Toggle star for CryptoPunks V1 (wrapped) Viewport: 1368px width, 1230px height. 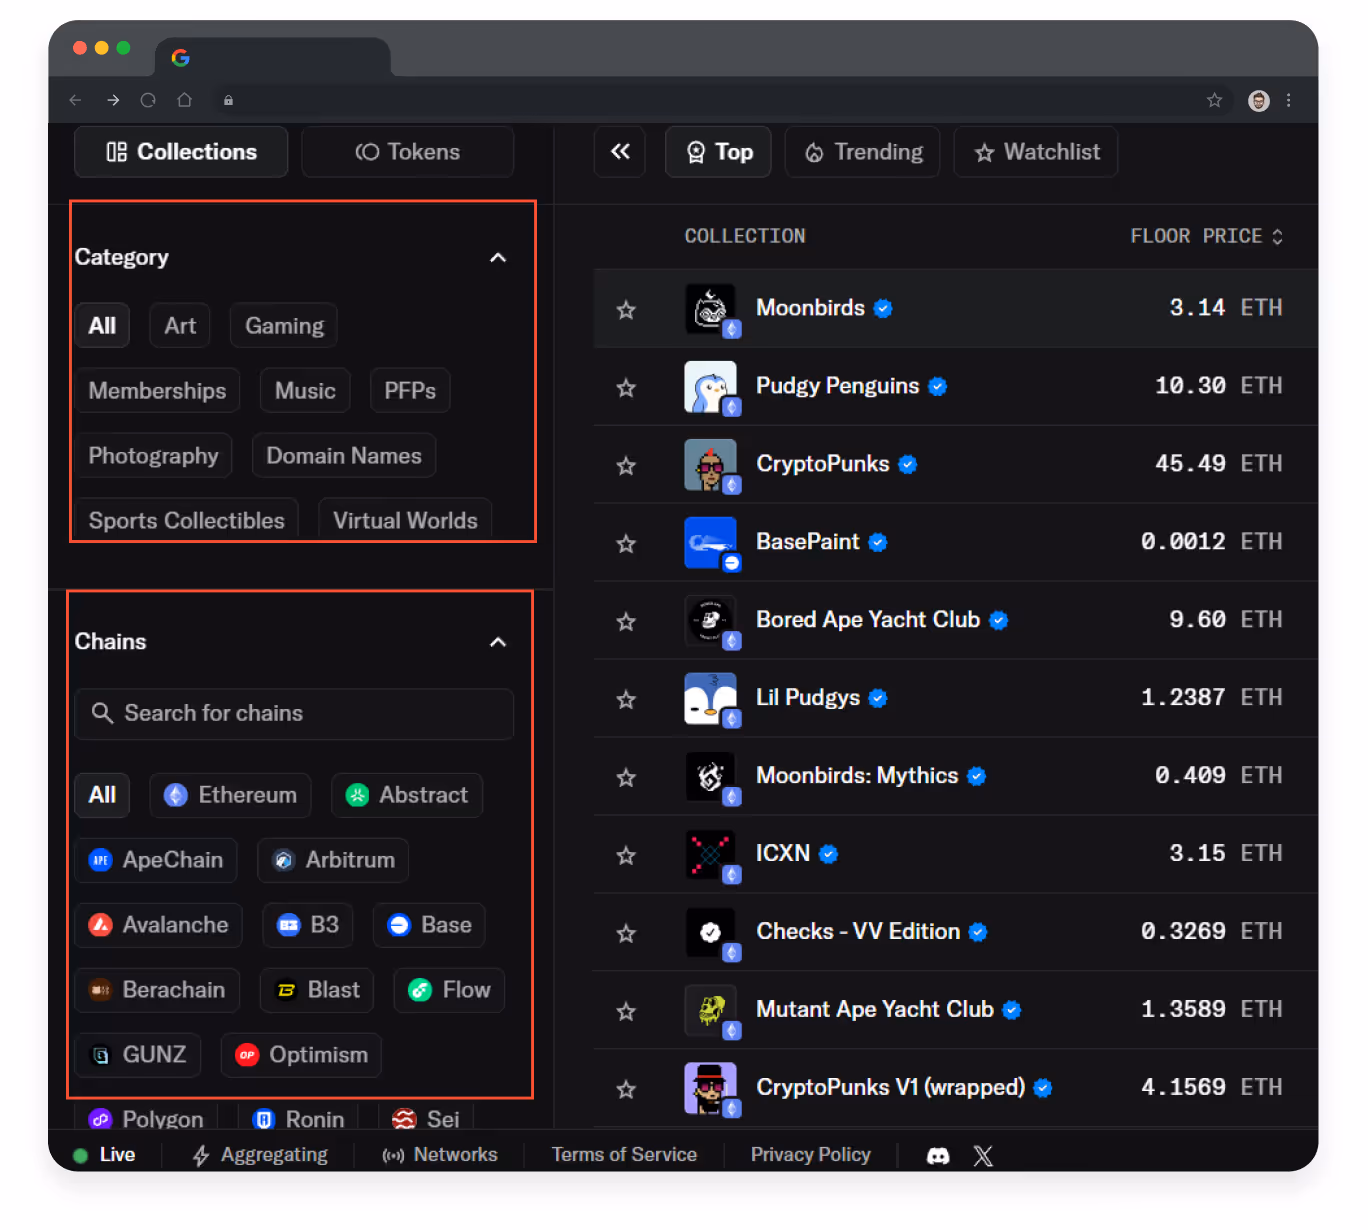[626, 1090]
